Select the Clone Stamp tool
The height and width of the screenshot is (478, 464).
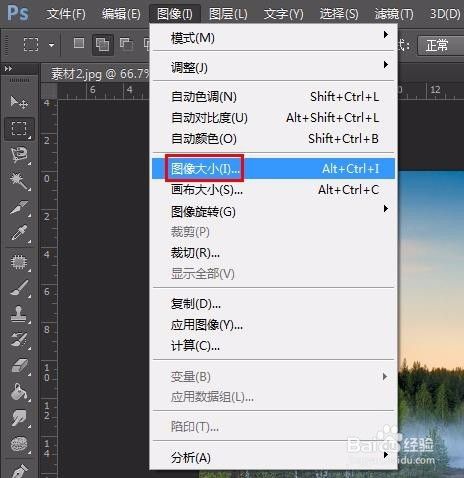(19, 314)
